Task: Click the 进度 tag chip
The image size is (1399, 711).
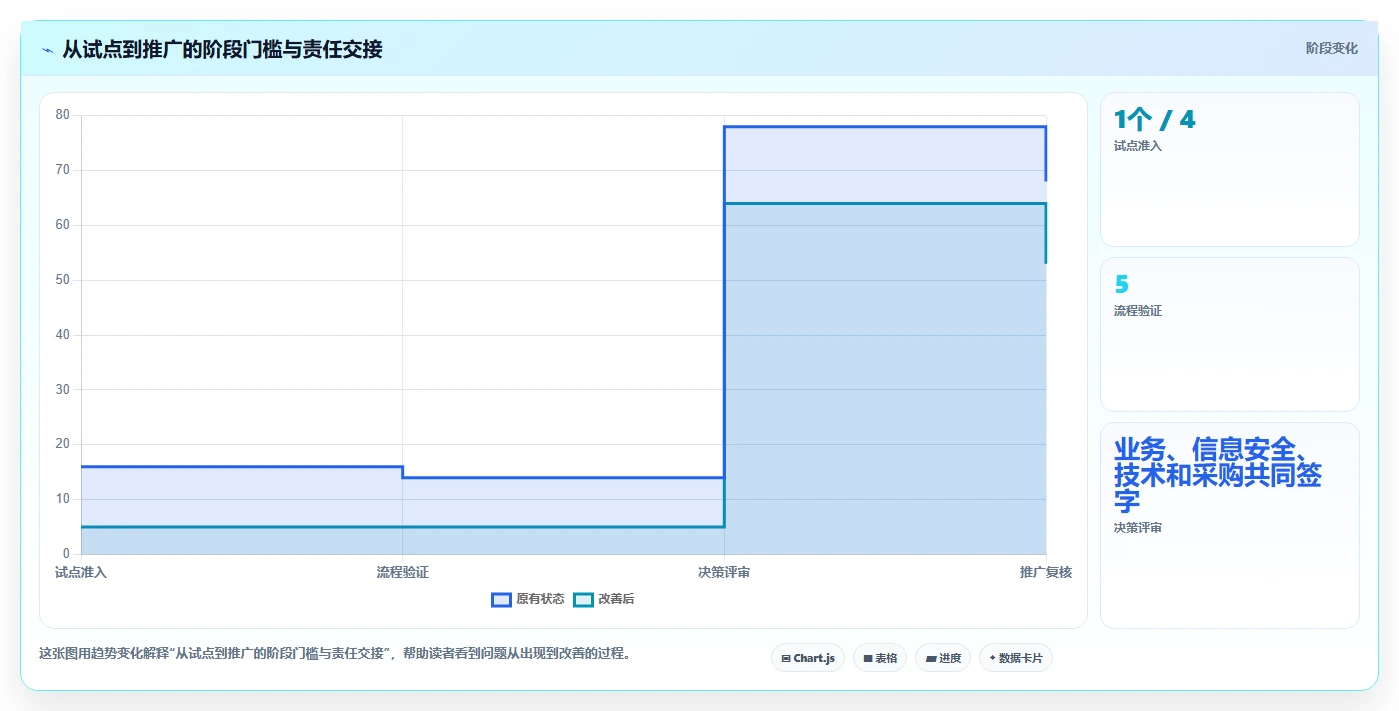Action: (943, 658)
